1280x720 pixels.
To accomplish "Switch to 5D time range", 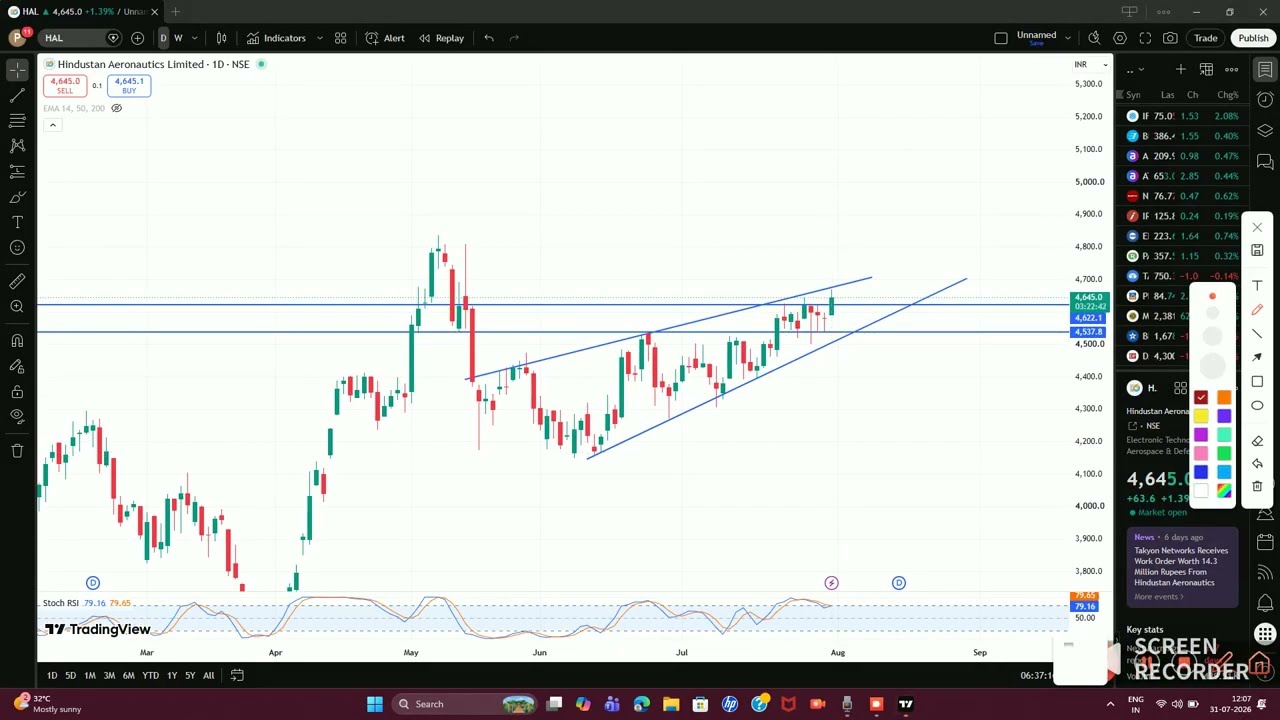I will coord(70,676).
